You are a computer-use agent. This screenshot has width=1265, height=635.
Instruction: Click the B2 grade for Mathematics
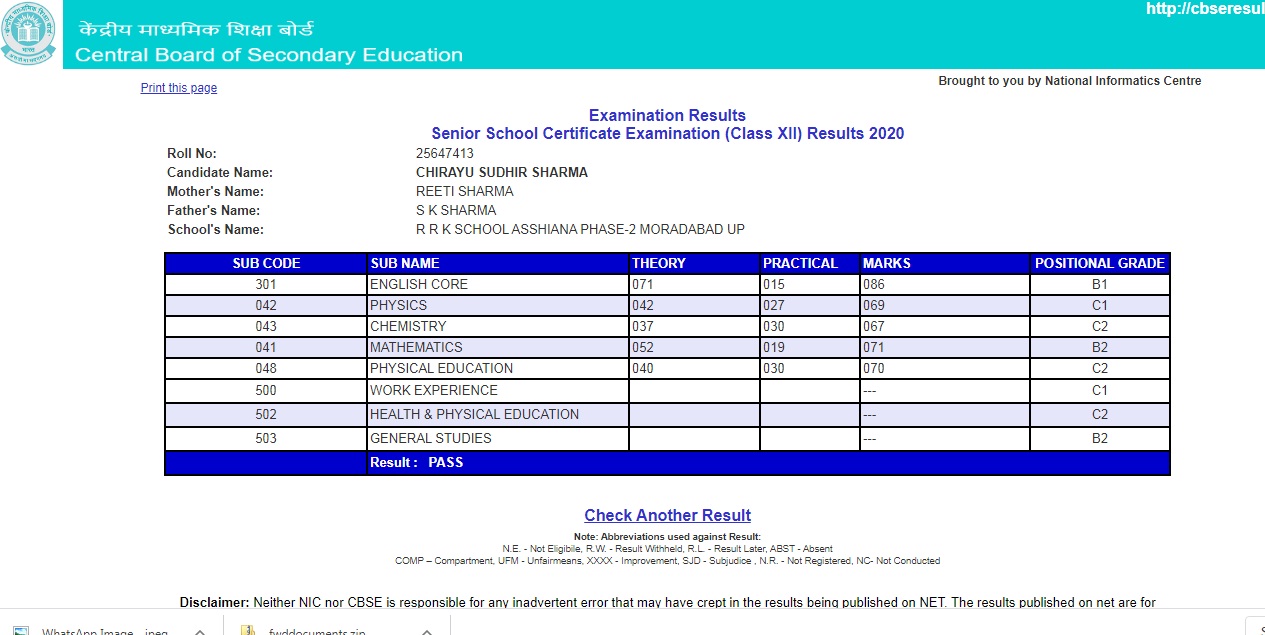point(1100,347)
